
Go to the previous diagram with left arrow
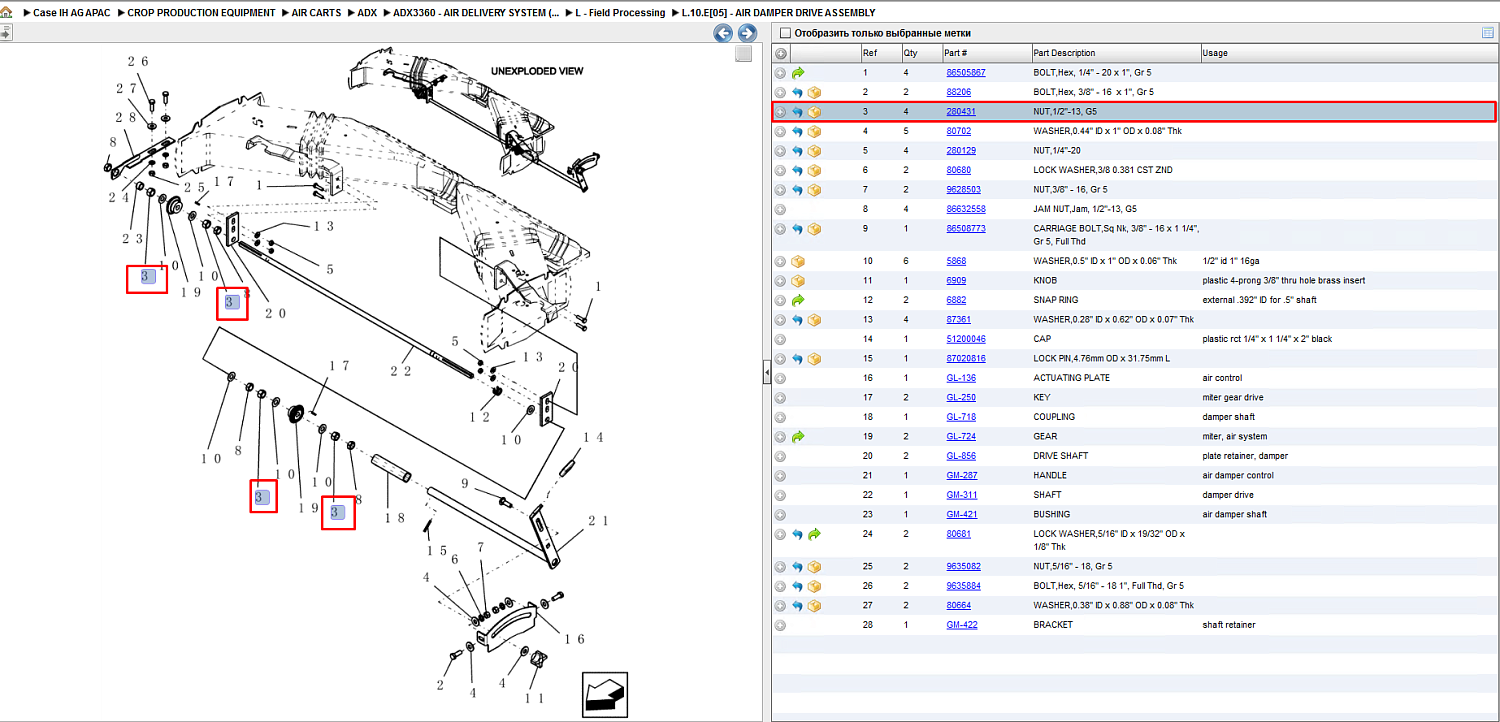click(722, 33)
